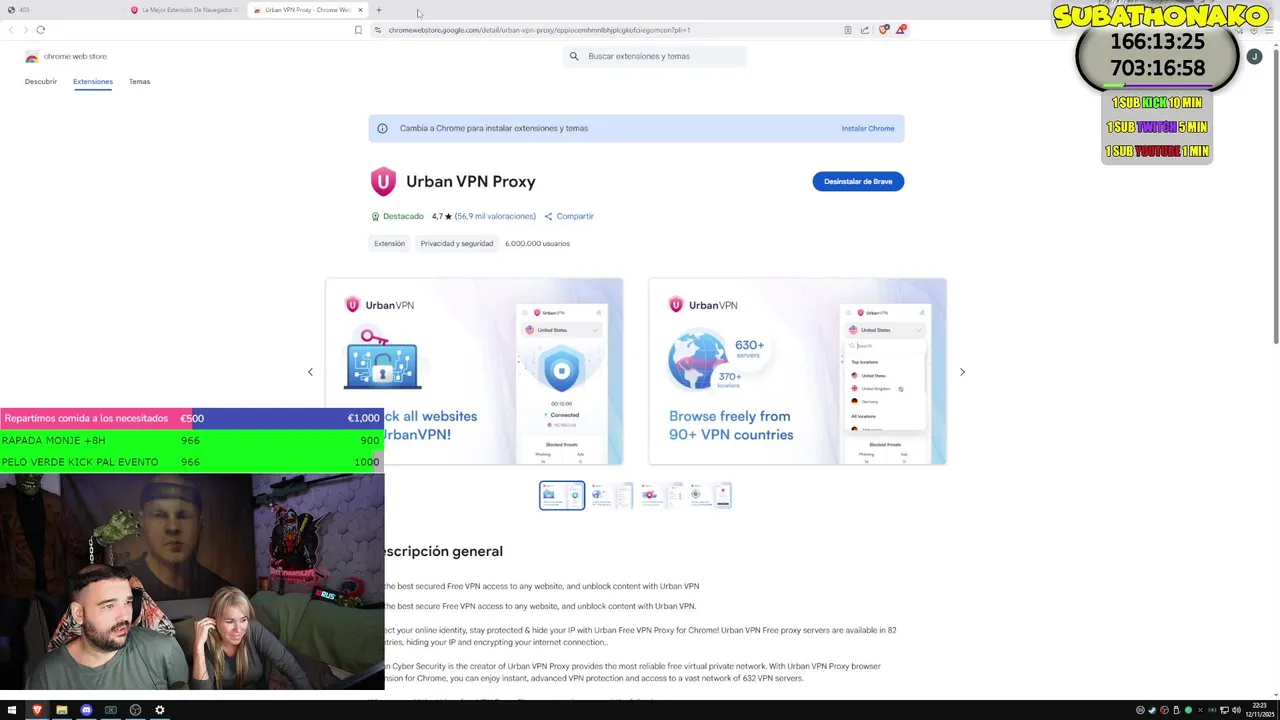Open the Settings gear in taskbar

click(x=159, y=710)
